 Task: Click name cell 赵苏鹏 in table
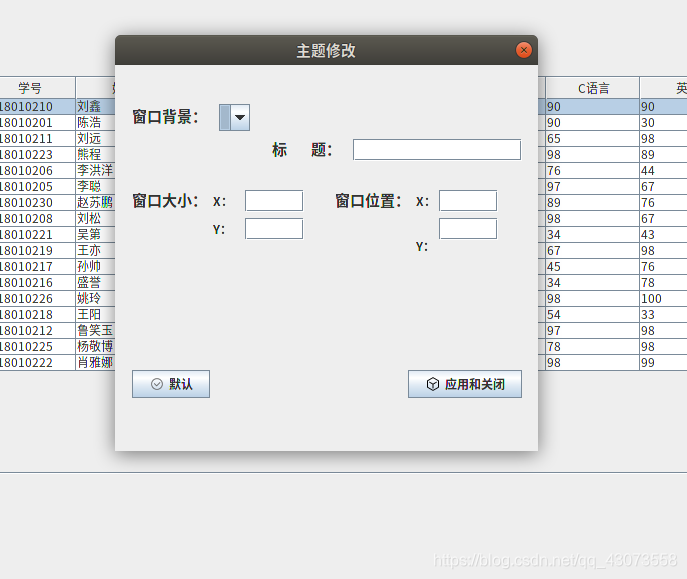point(96,202)
